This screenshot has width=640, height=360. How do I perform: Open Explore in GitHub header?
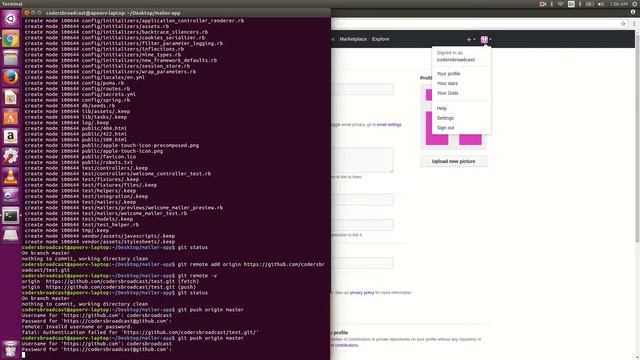point(380,39)
